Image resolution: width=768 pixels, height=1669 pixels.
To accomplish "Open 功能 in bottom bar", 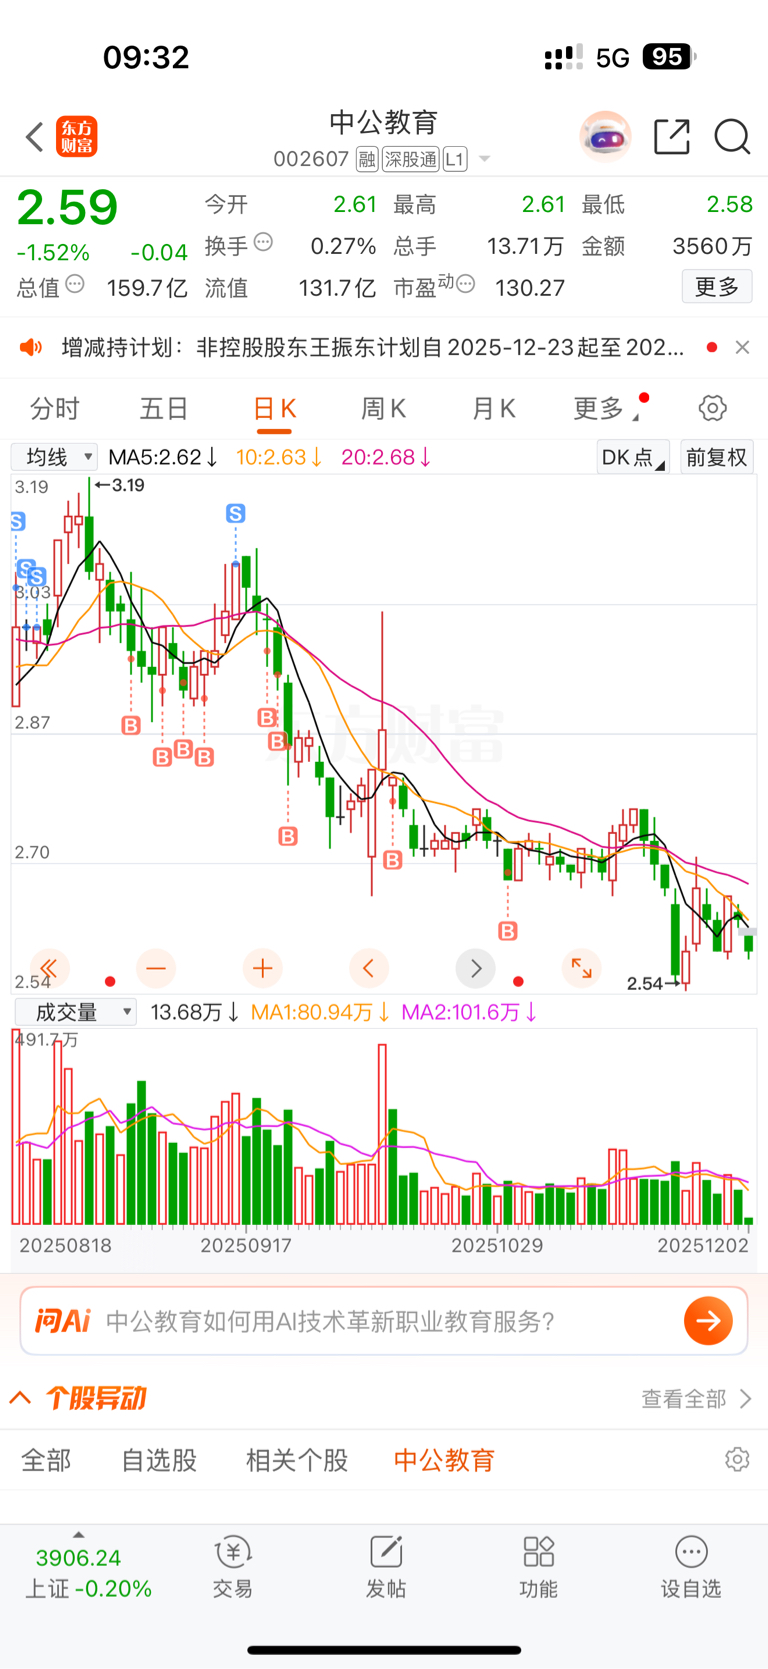I will 538,1567.
